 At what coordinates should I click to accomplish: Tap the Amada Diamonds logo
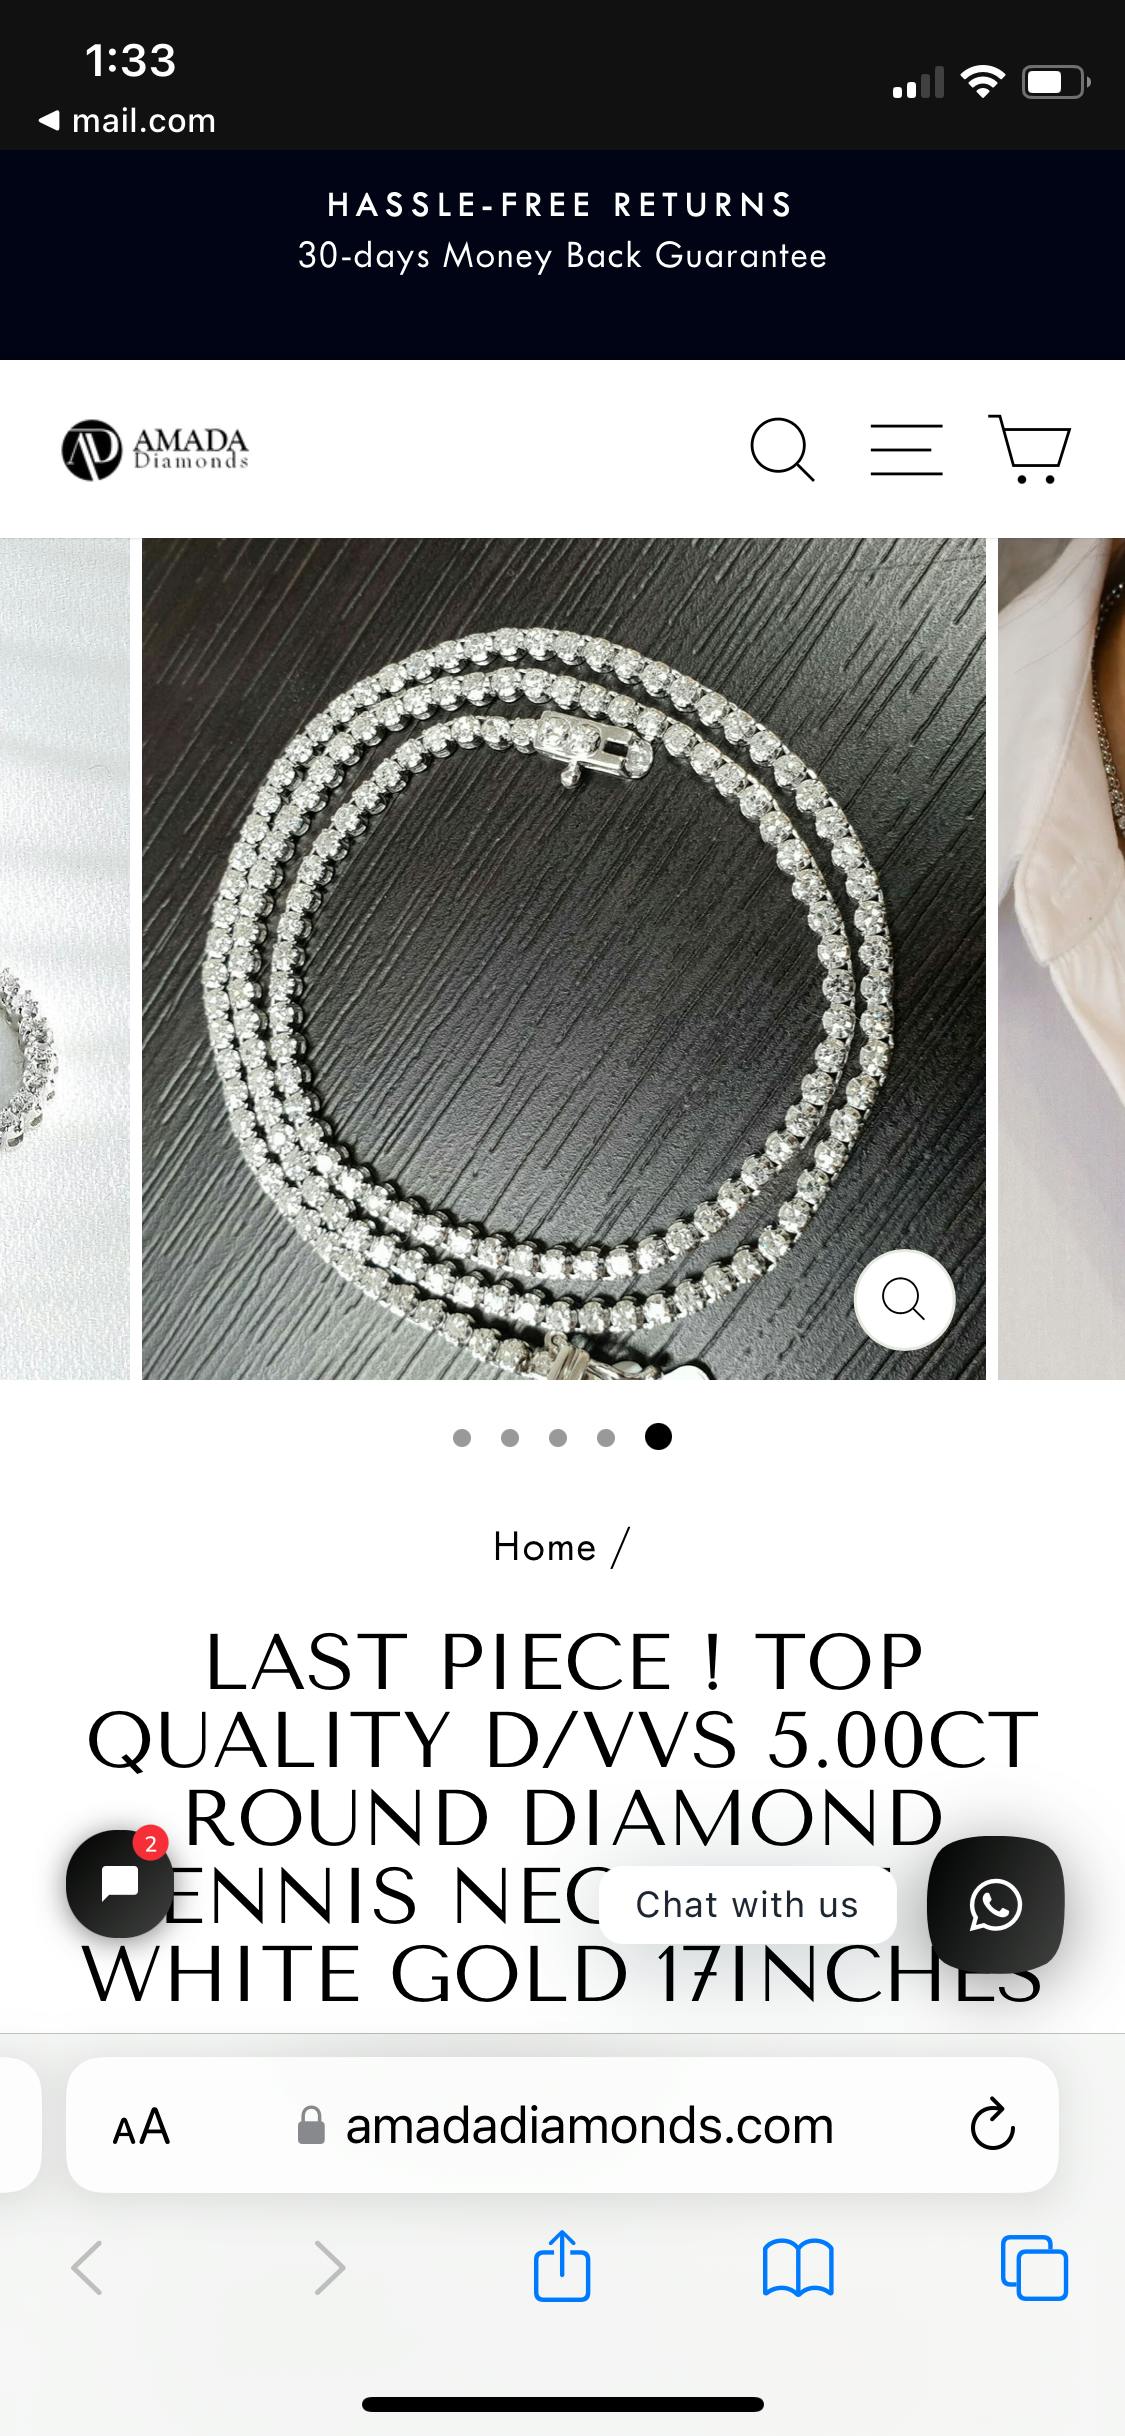pyautogui.click(x=155, y=450)
